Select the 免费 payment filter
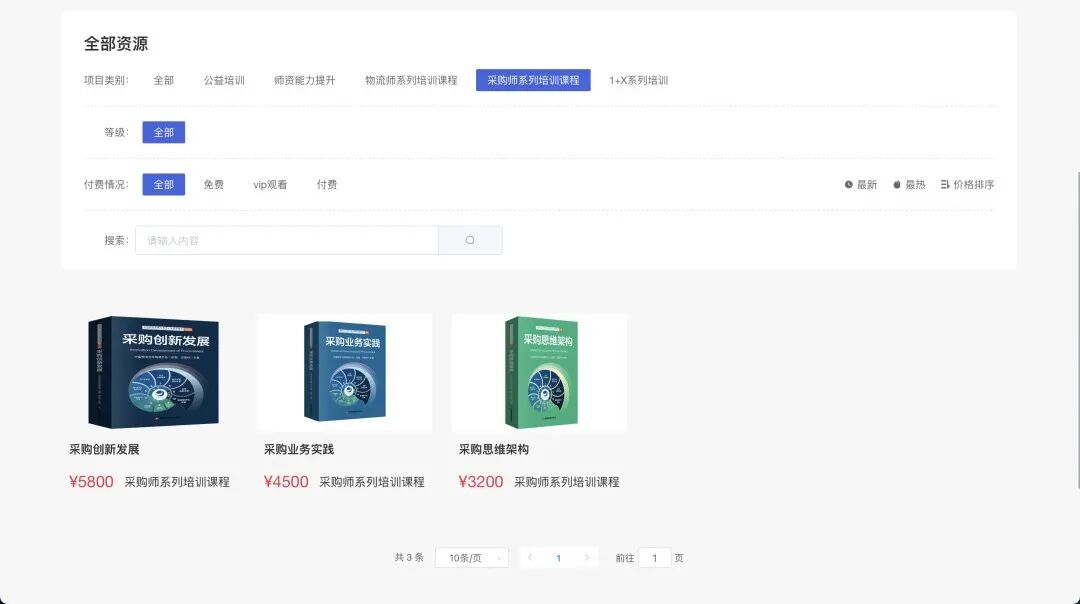Screen dimensions: 1080x604 (x=212, y=184)
